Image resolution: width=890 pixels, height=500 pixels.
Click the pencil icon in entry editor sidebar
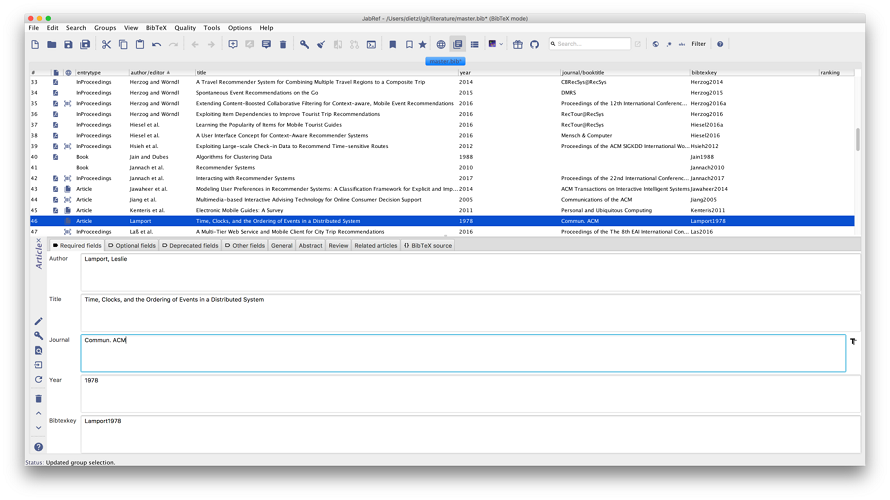(38, 321)
